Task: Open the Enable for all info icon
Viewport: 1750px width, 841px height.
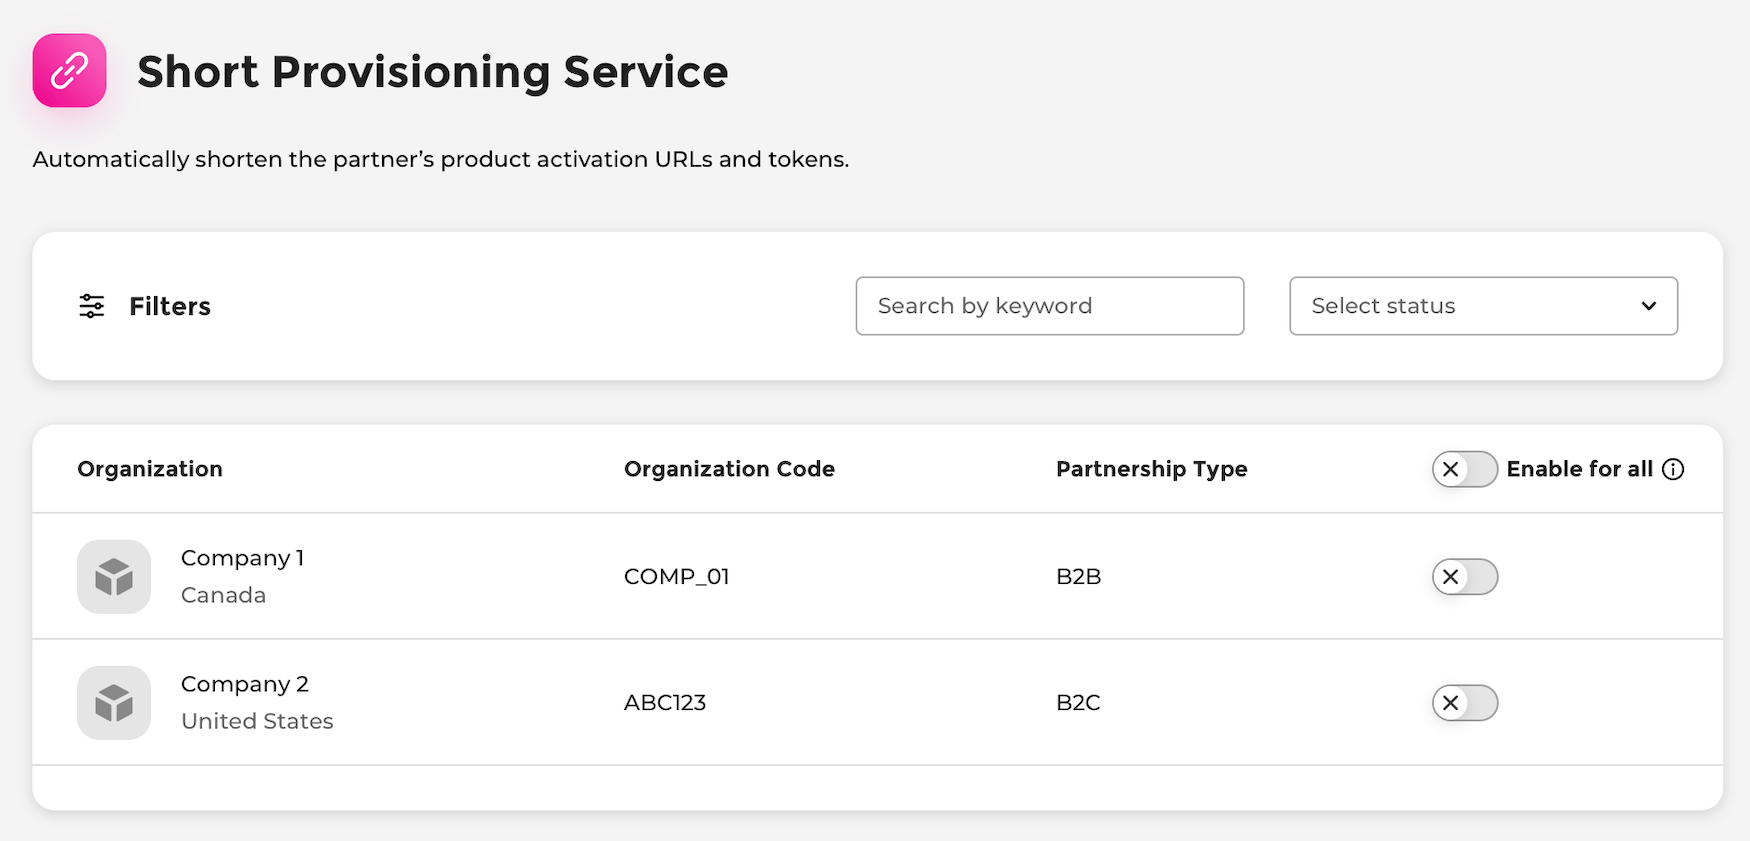Action: [1673, 469]
